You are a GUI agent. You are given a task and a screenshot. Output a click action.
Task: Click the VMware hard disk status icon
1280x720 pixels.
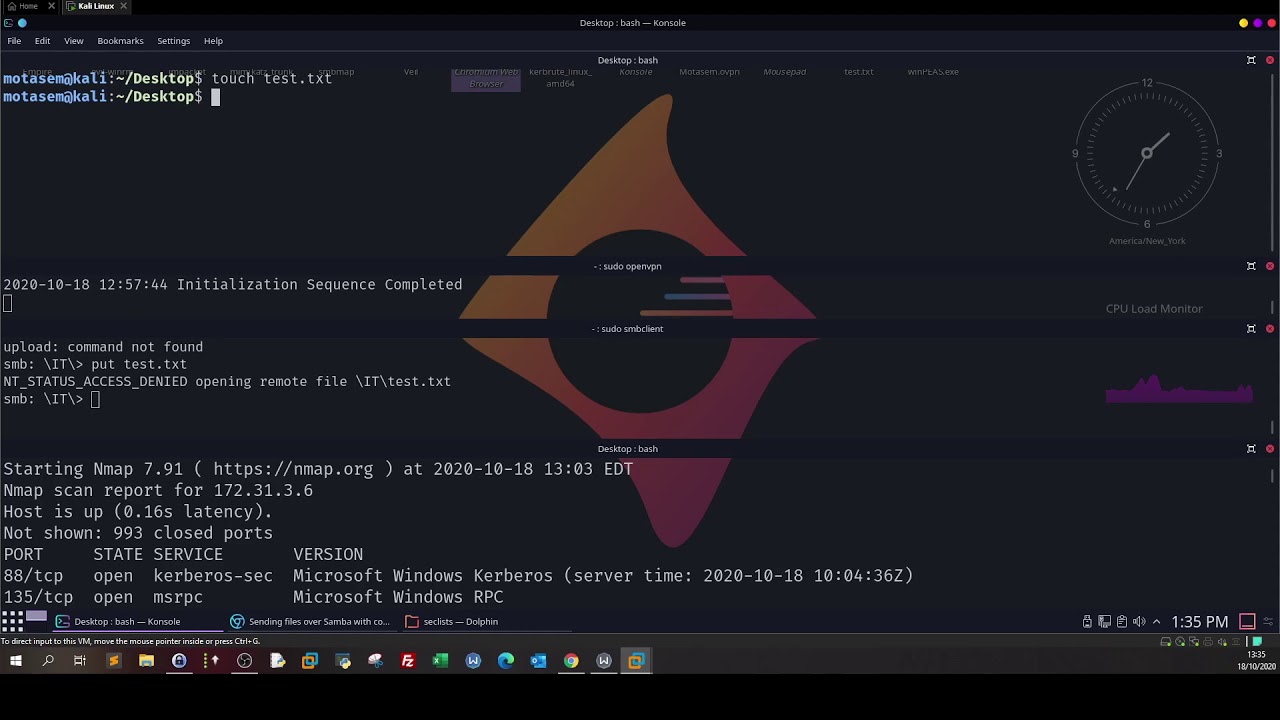pos(1166,641)
